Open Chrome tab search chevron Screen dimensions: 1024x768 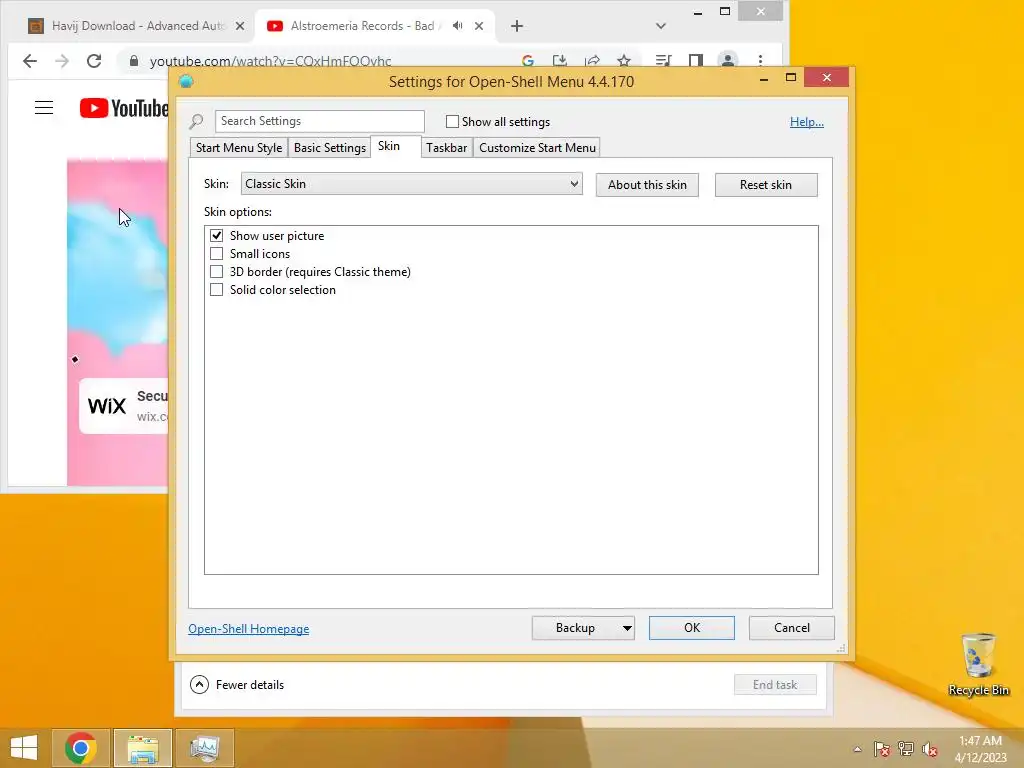coord(661,26)
